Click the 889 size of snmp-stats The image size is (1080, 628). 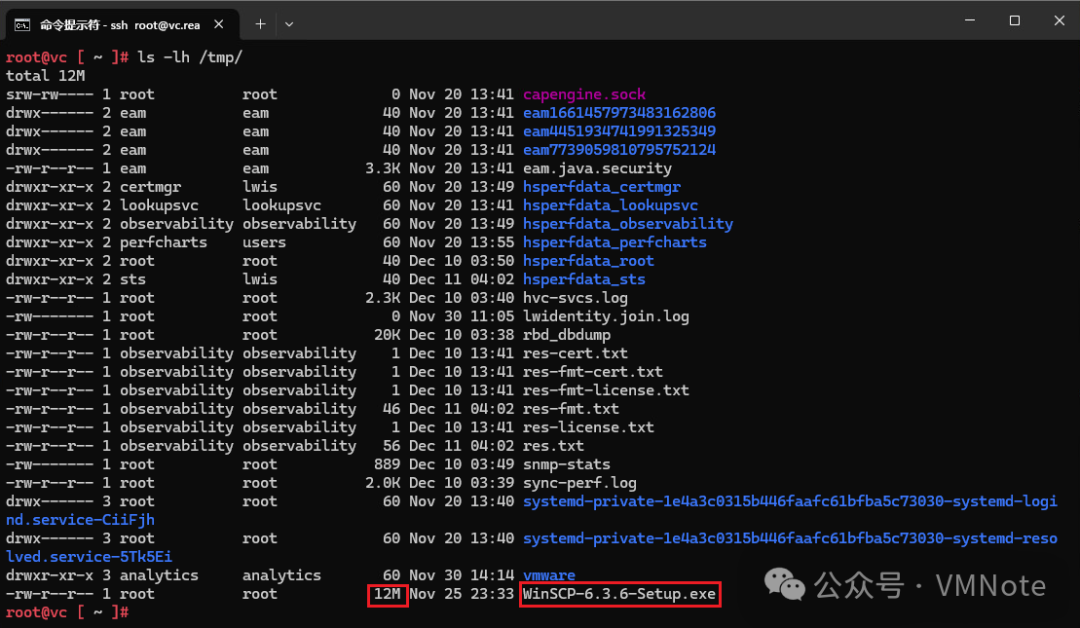[388, 465]
